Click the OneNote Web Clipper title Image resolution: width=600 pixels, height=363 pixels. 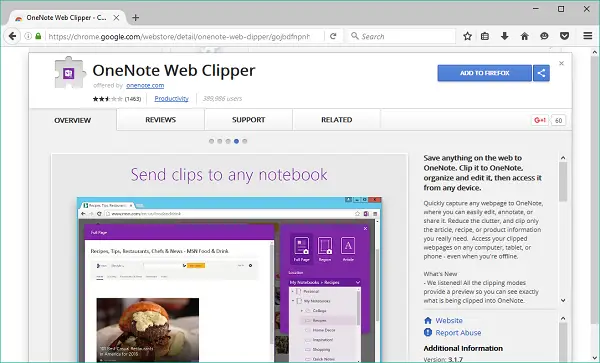point(174,70)
